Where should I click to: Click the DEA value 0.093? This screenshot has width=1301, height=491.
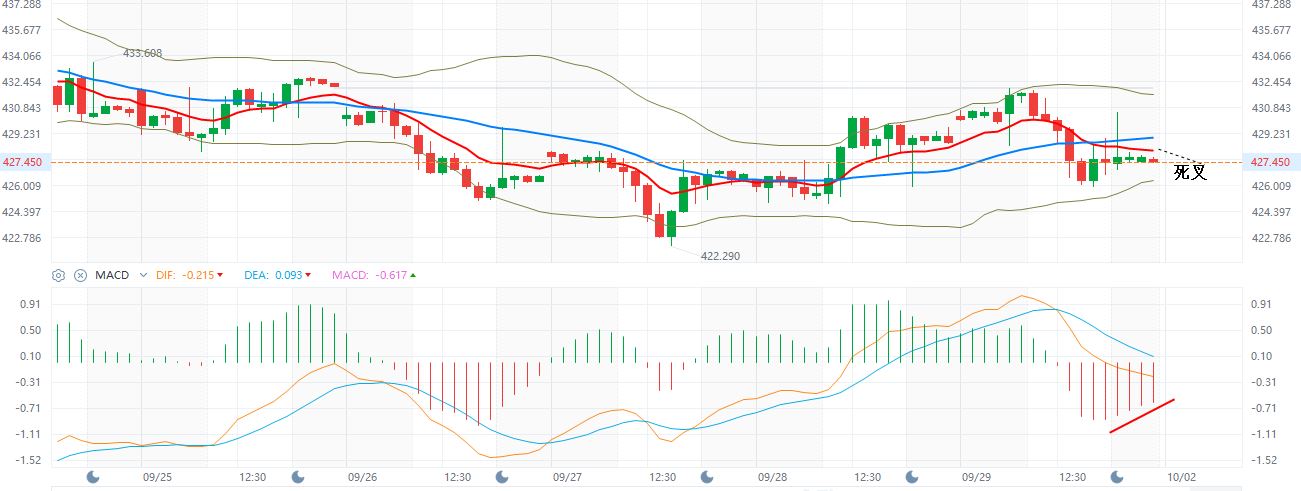[289, 275]
